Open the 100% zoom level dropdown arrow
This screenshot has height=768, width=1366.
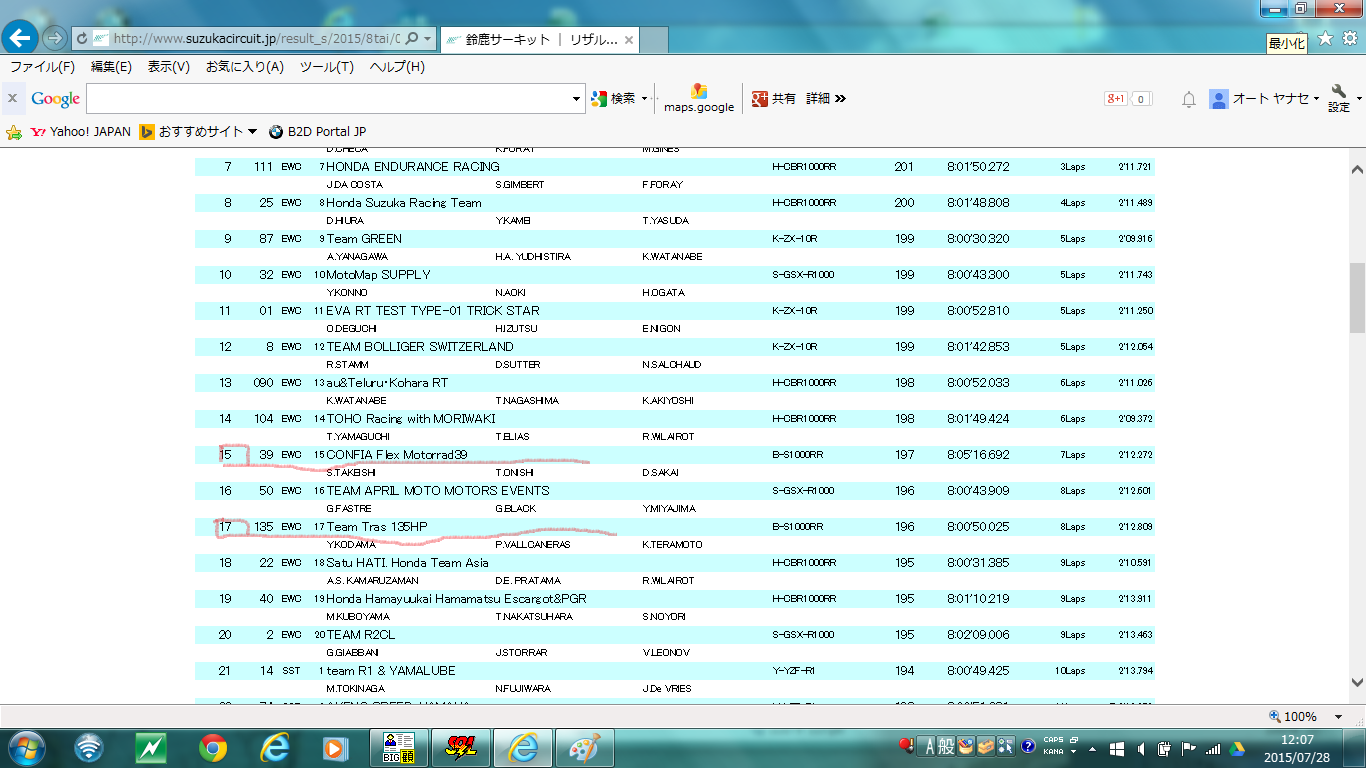[1339, 717]
